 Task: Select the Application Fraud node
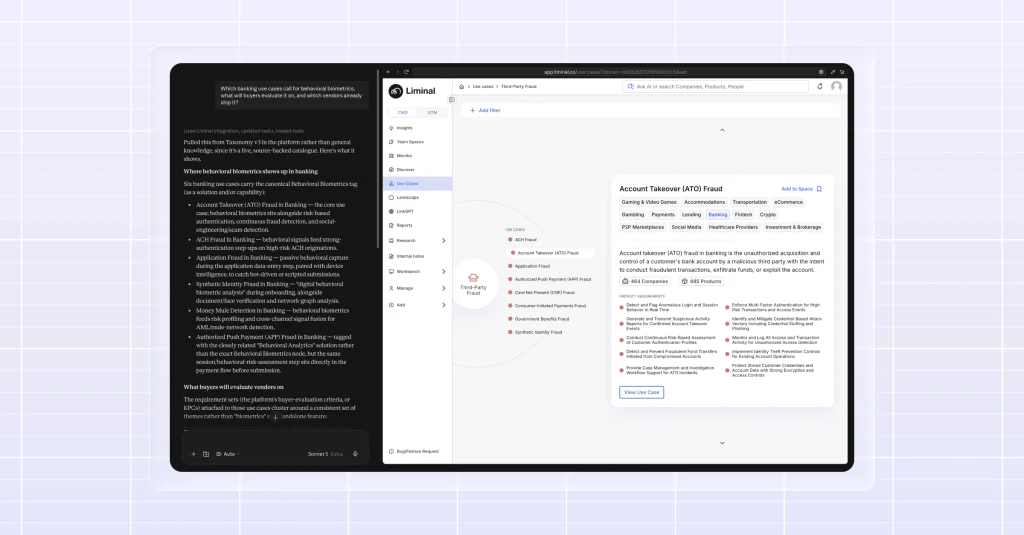coord(528,266)
